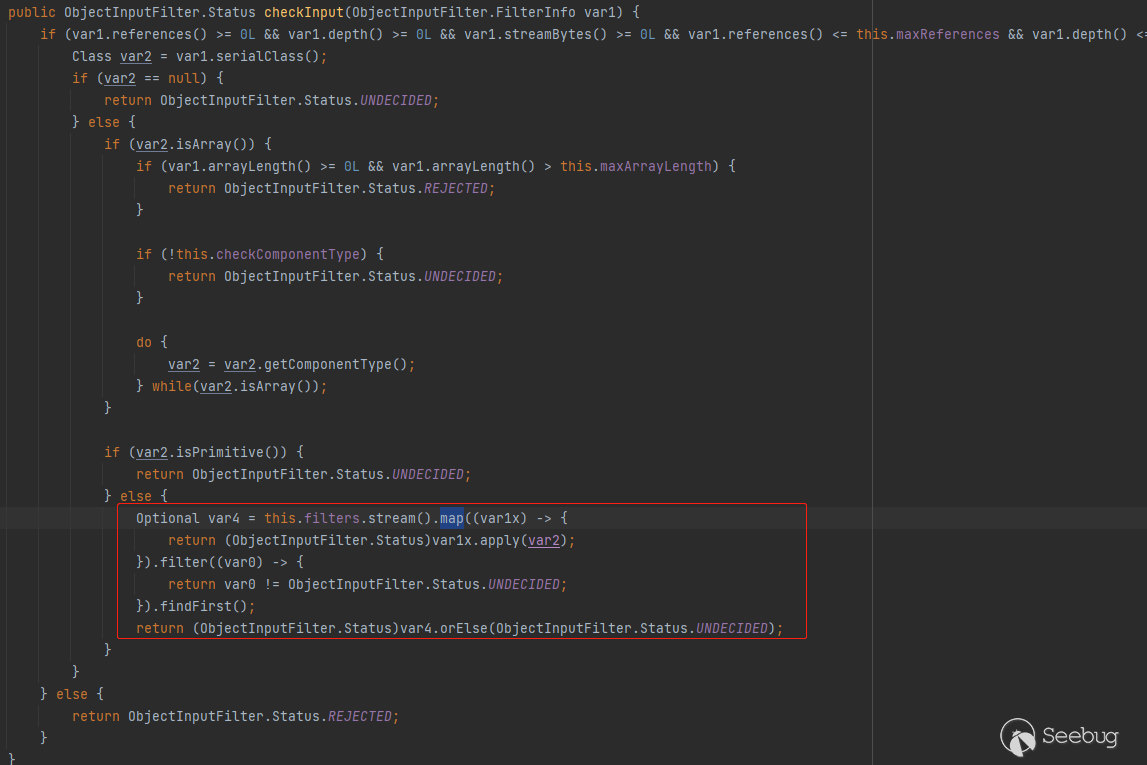Click the orElse method call on var4
The image size is (1147, 765).
click(464, 628)
